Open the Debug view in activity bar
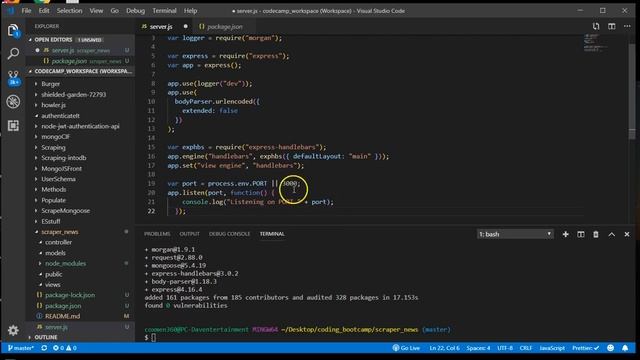640x360 pixels. (13, 102)
